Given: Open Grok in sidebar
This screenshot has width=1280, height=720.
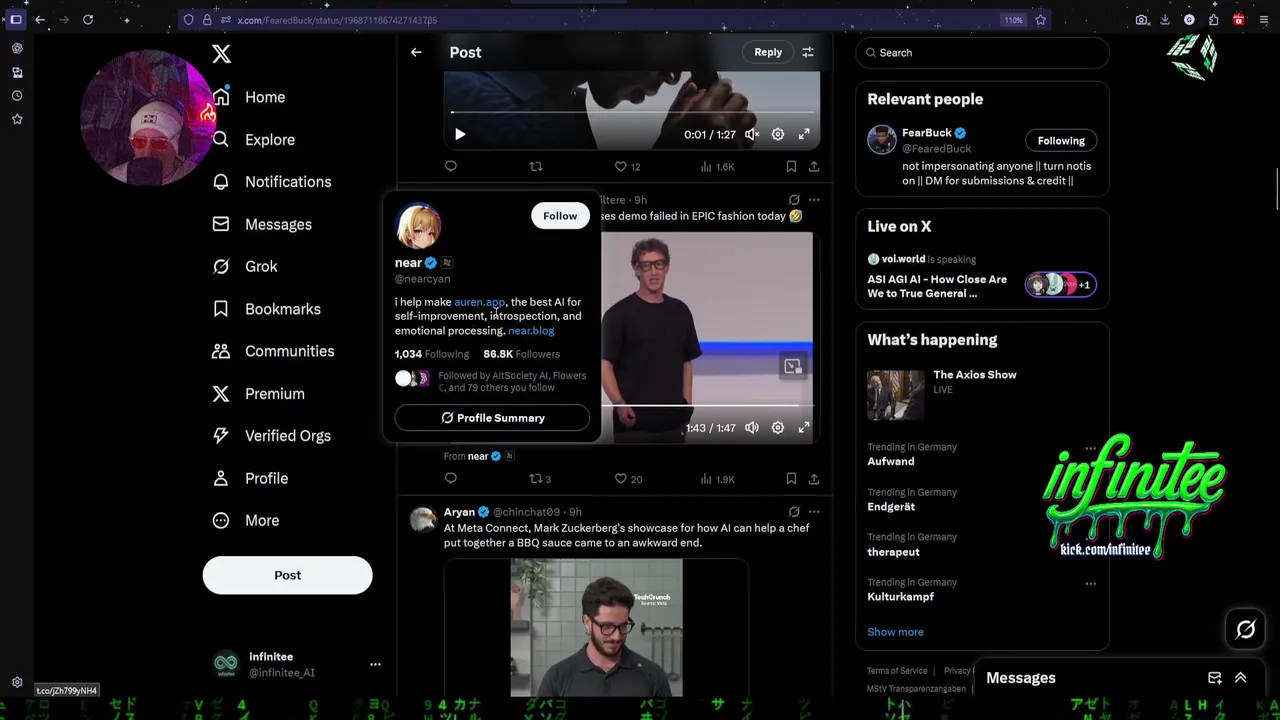Looking at the screenshot, I should point(245,266).
